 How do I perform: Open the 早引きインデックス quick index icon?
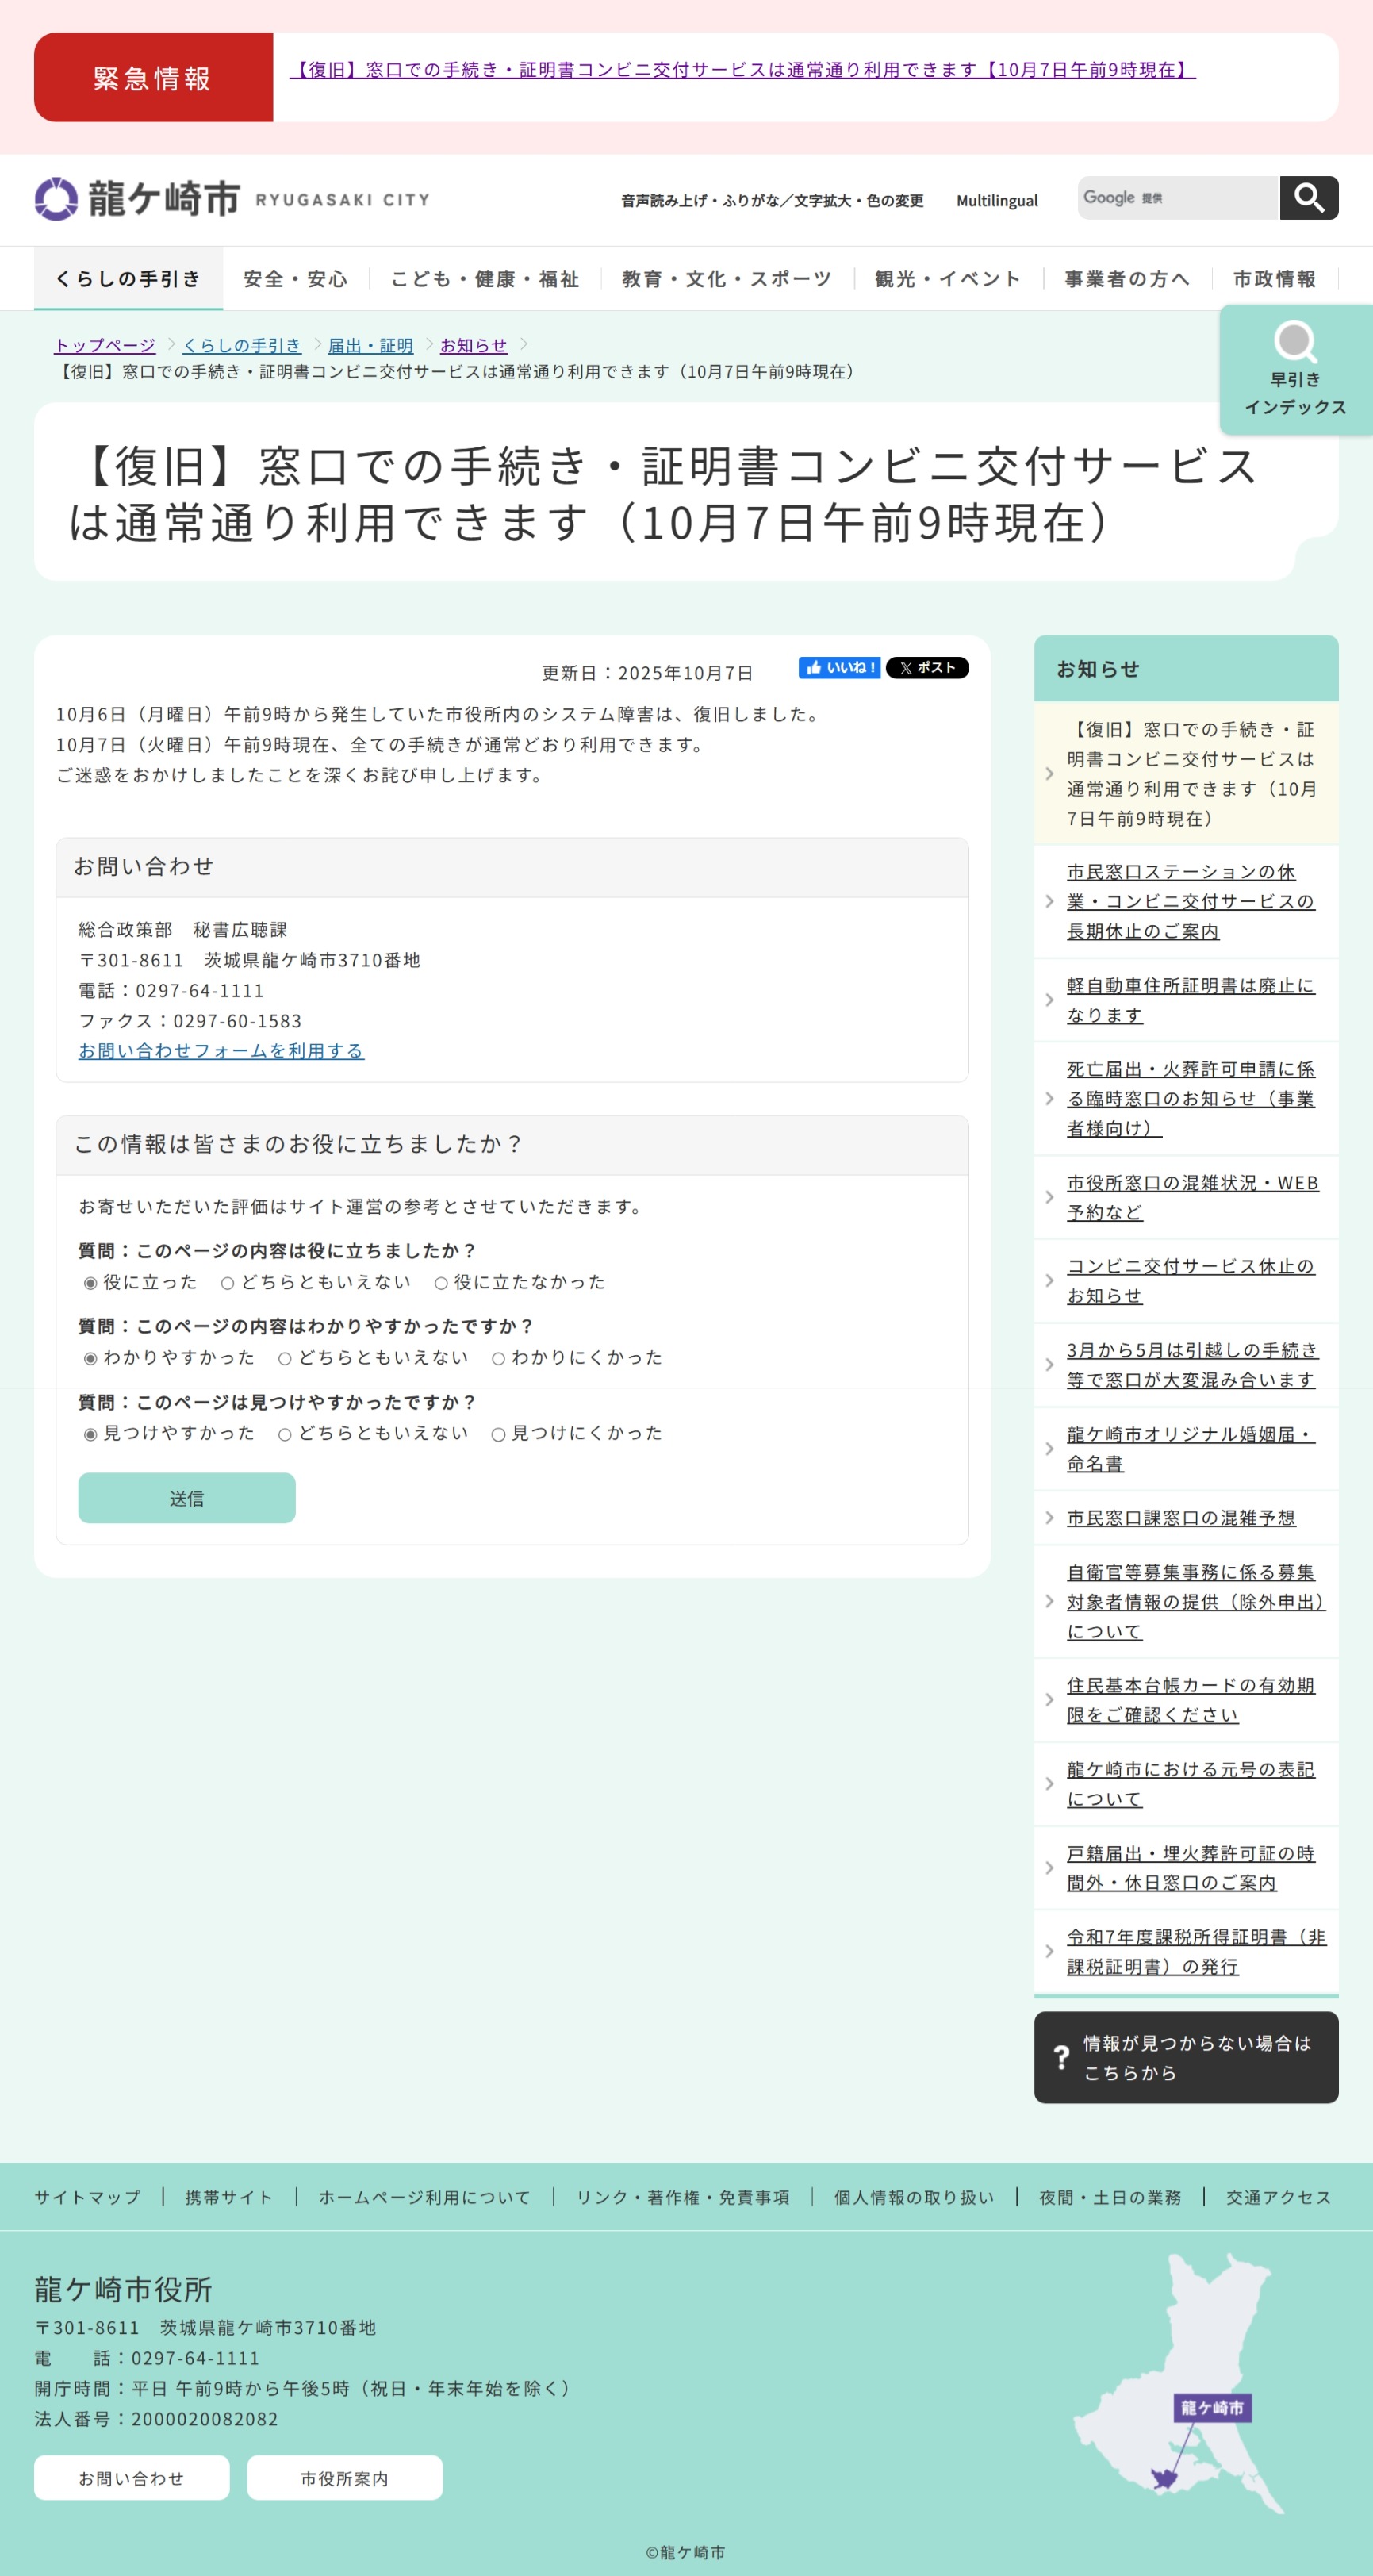tap(1295, 368)
